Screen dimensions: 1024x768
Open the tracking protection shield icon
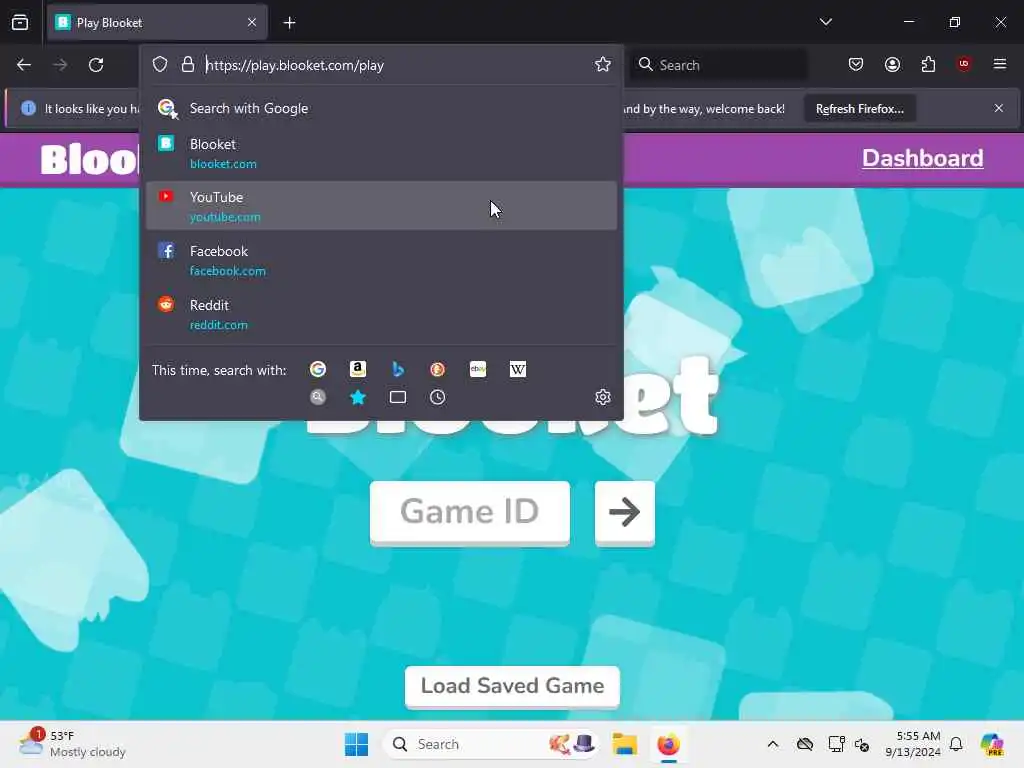160,65
